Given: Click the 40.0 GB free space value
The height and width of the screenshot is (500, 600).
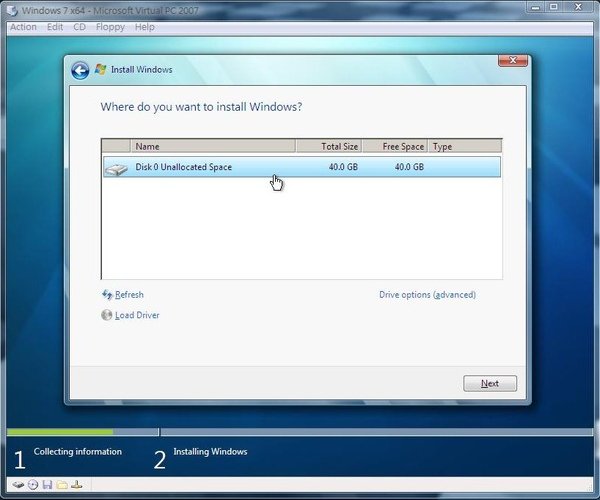Looking at the screenshot, I should 409,167.
